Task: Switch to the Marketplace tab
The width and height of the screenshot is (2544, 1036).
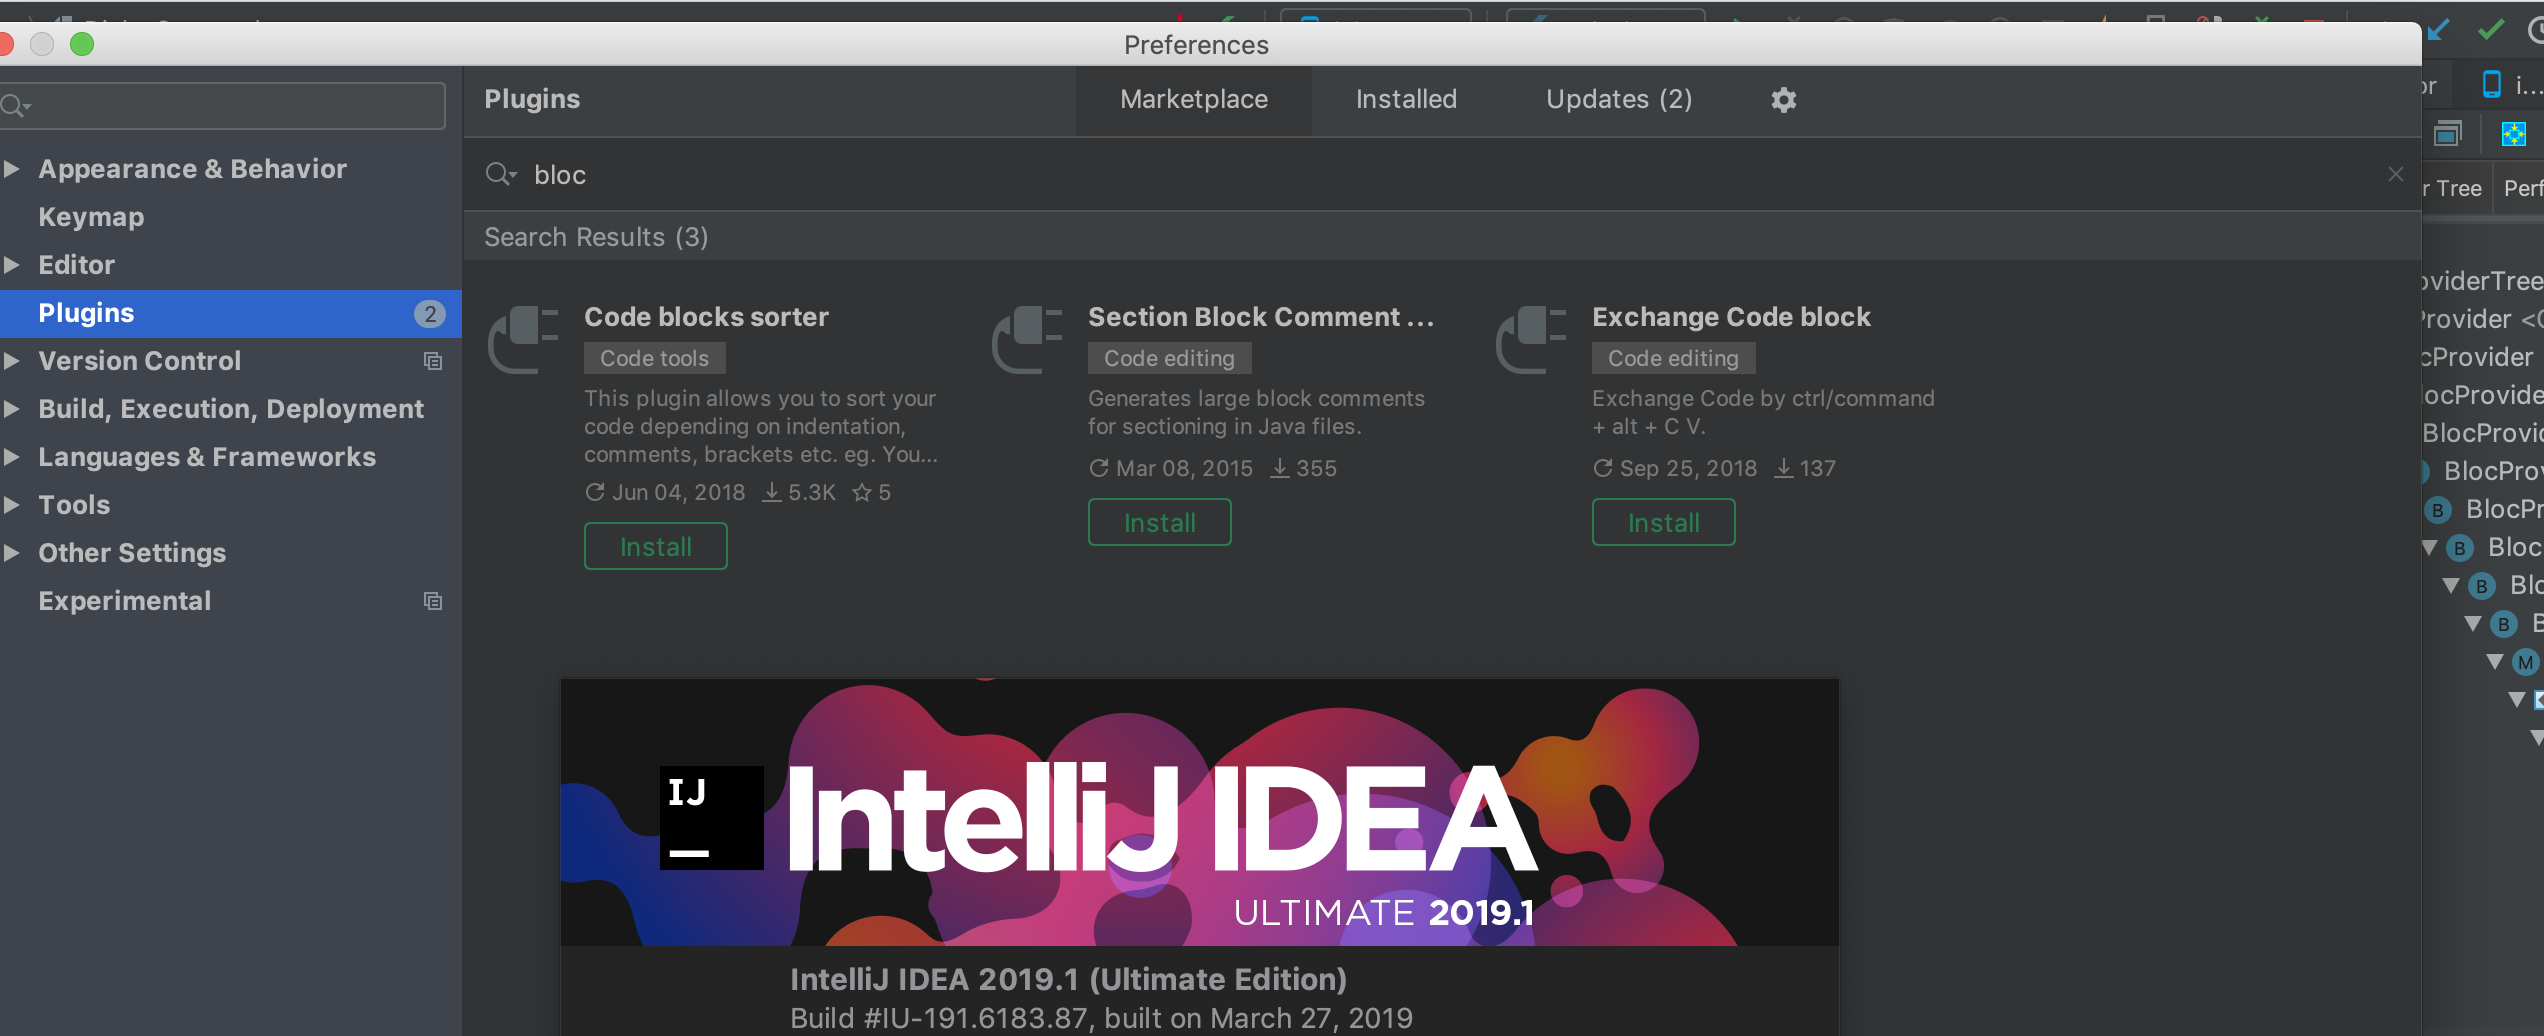Action: [1194, 100]
